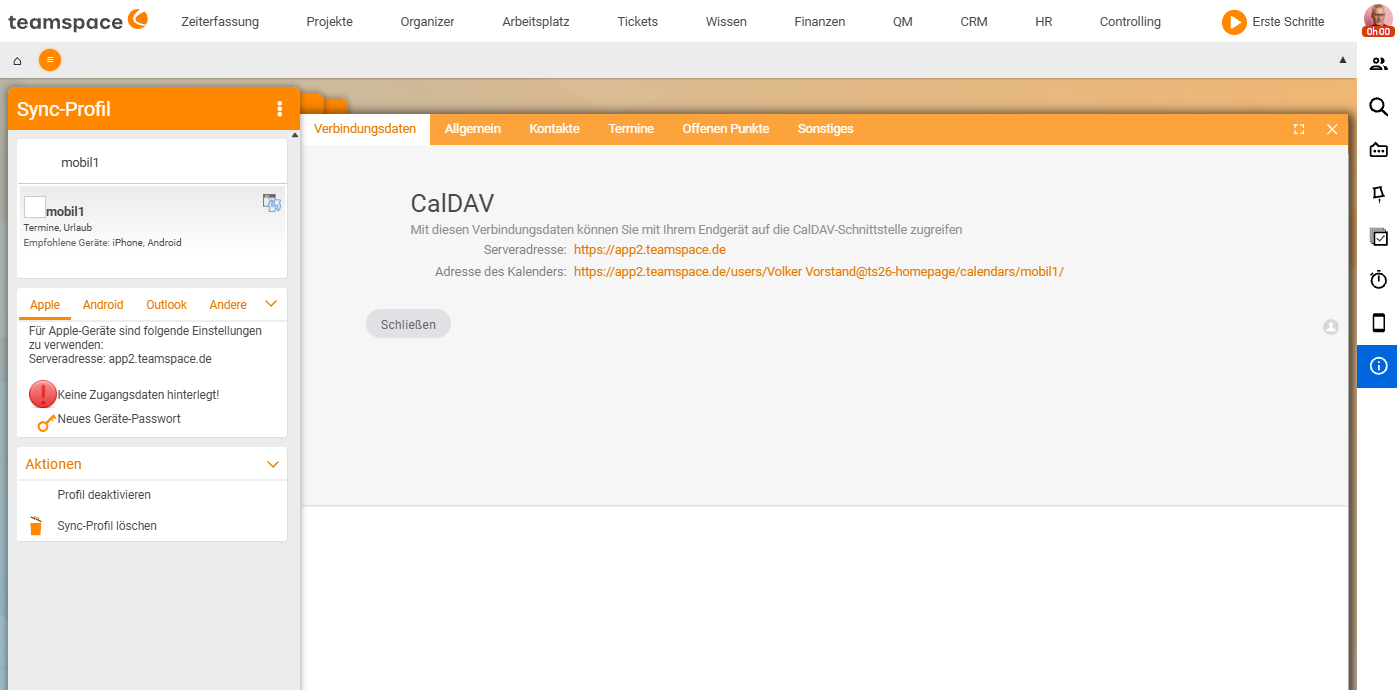Click the red warning exclamation icon
The height and width of the screenshot is (690, 1397).
click(43, 394)
